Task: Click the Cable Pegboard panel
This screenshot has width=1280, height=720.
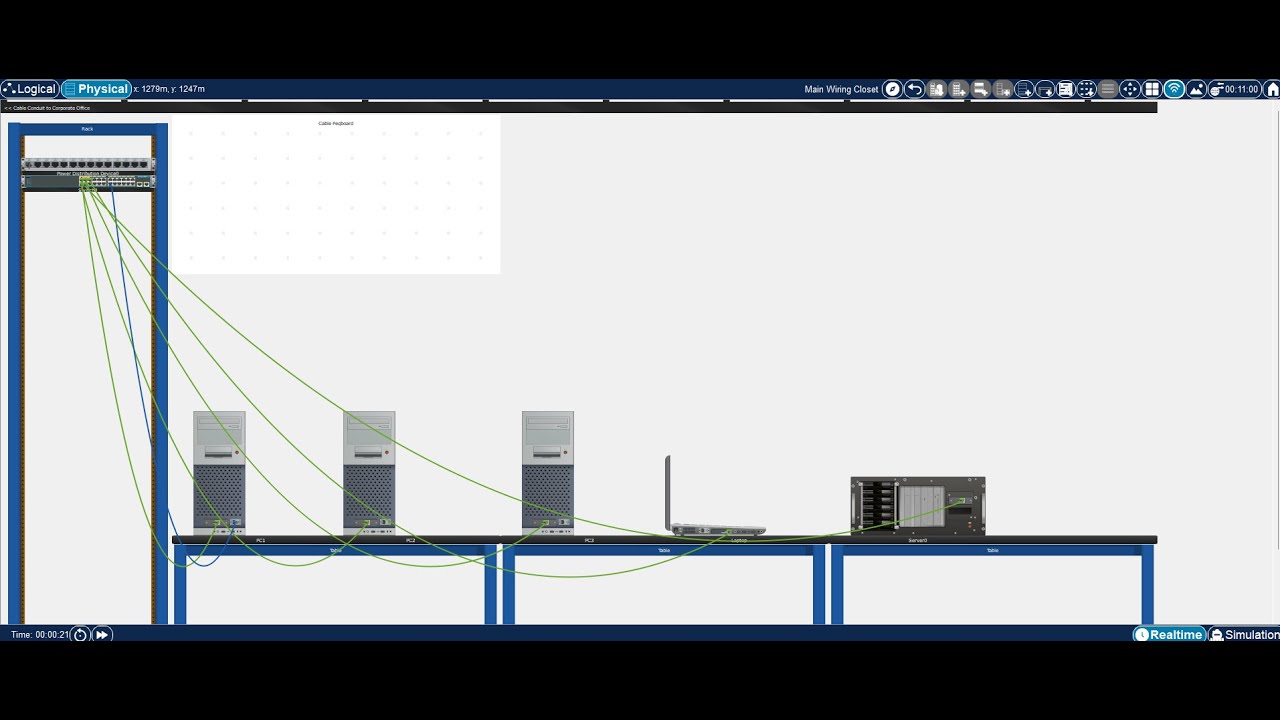Action: click(336, 194)
